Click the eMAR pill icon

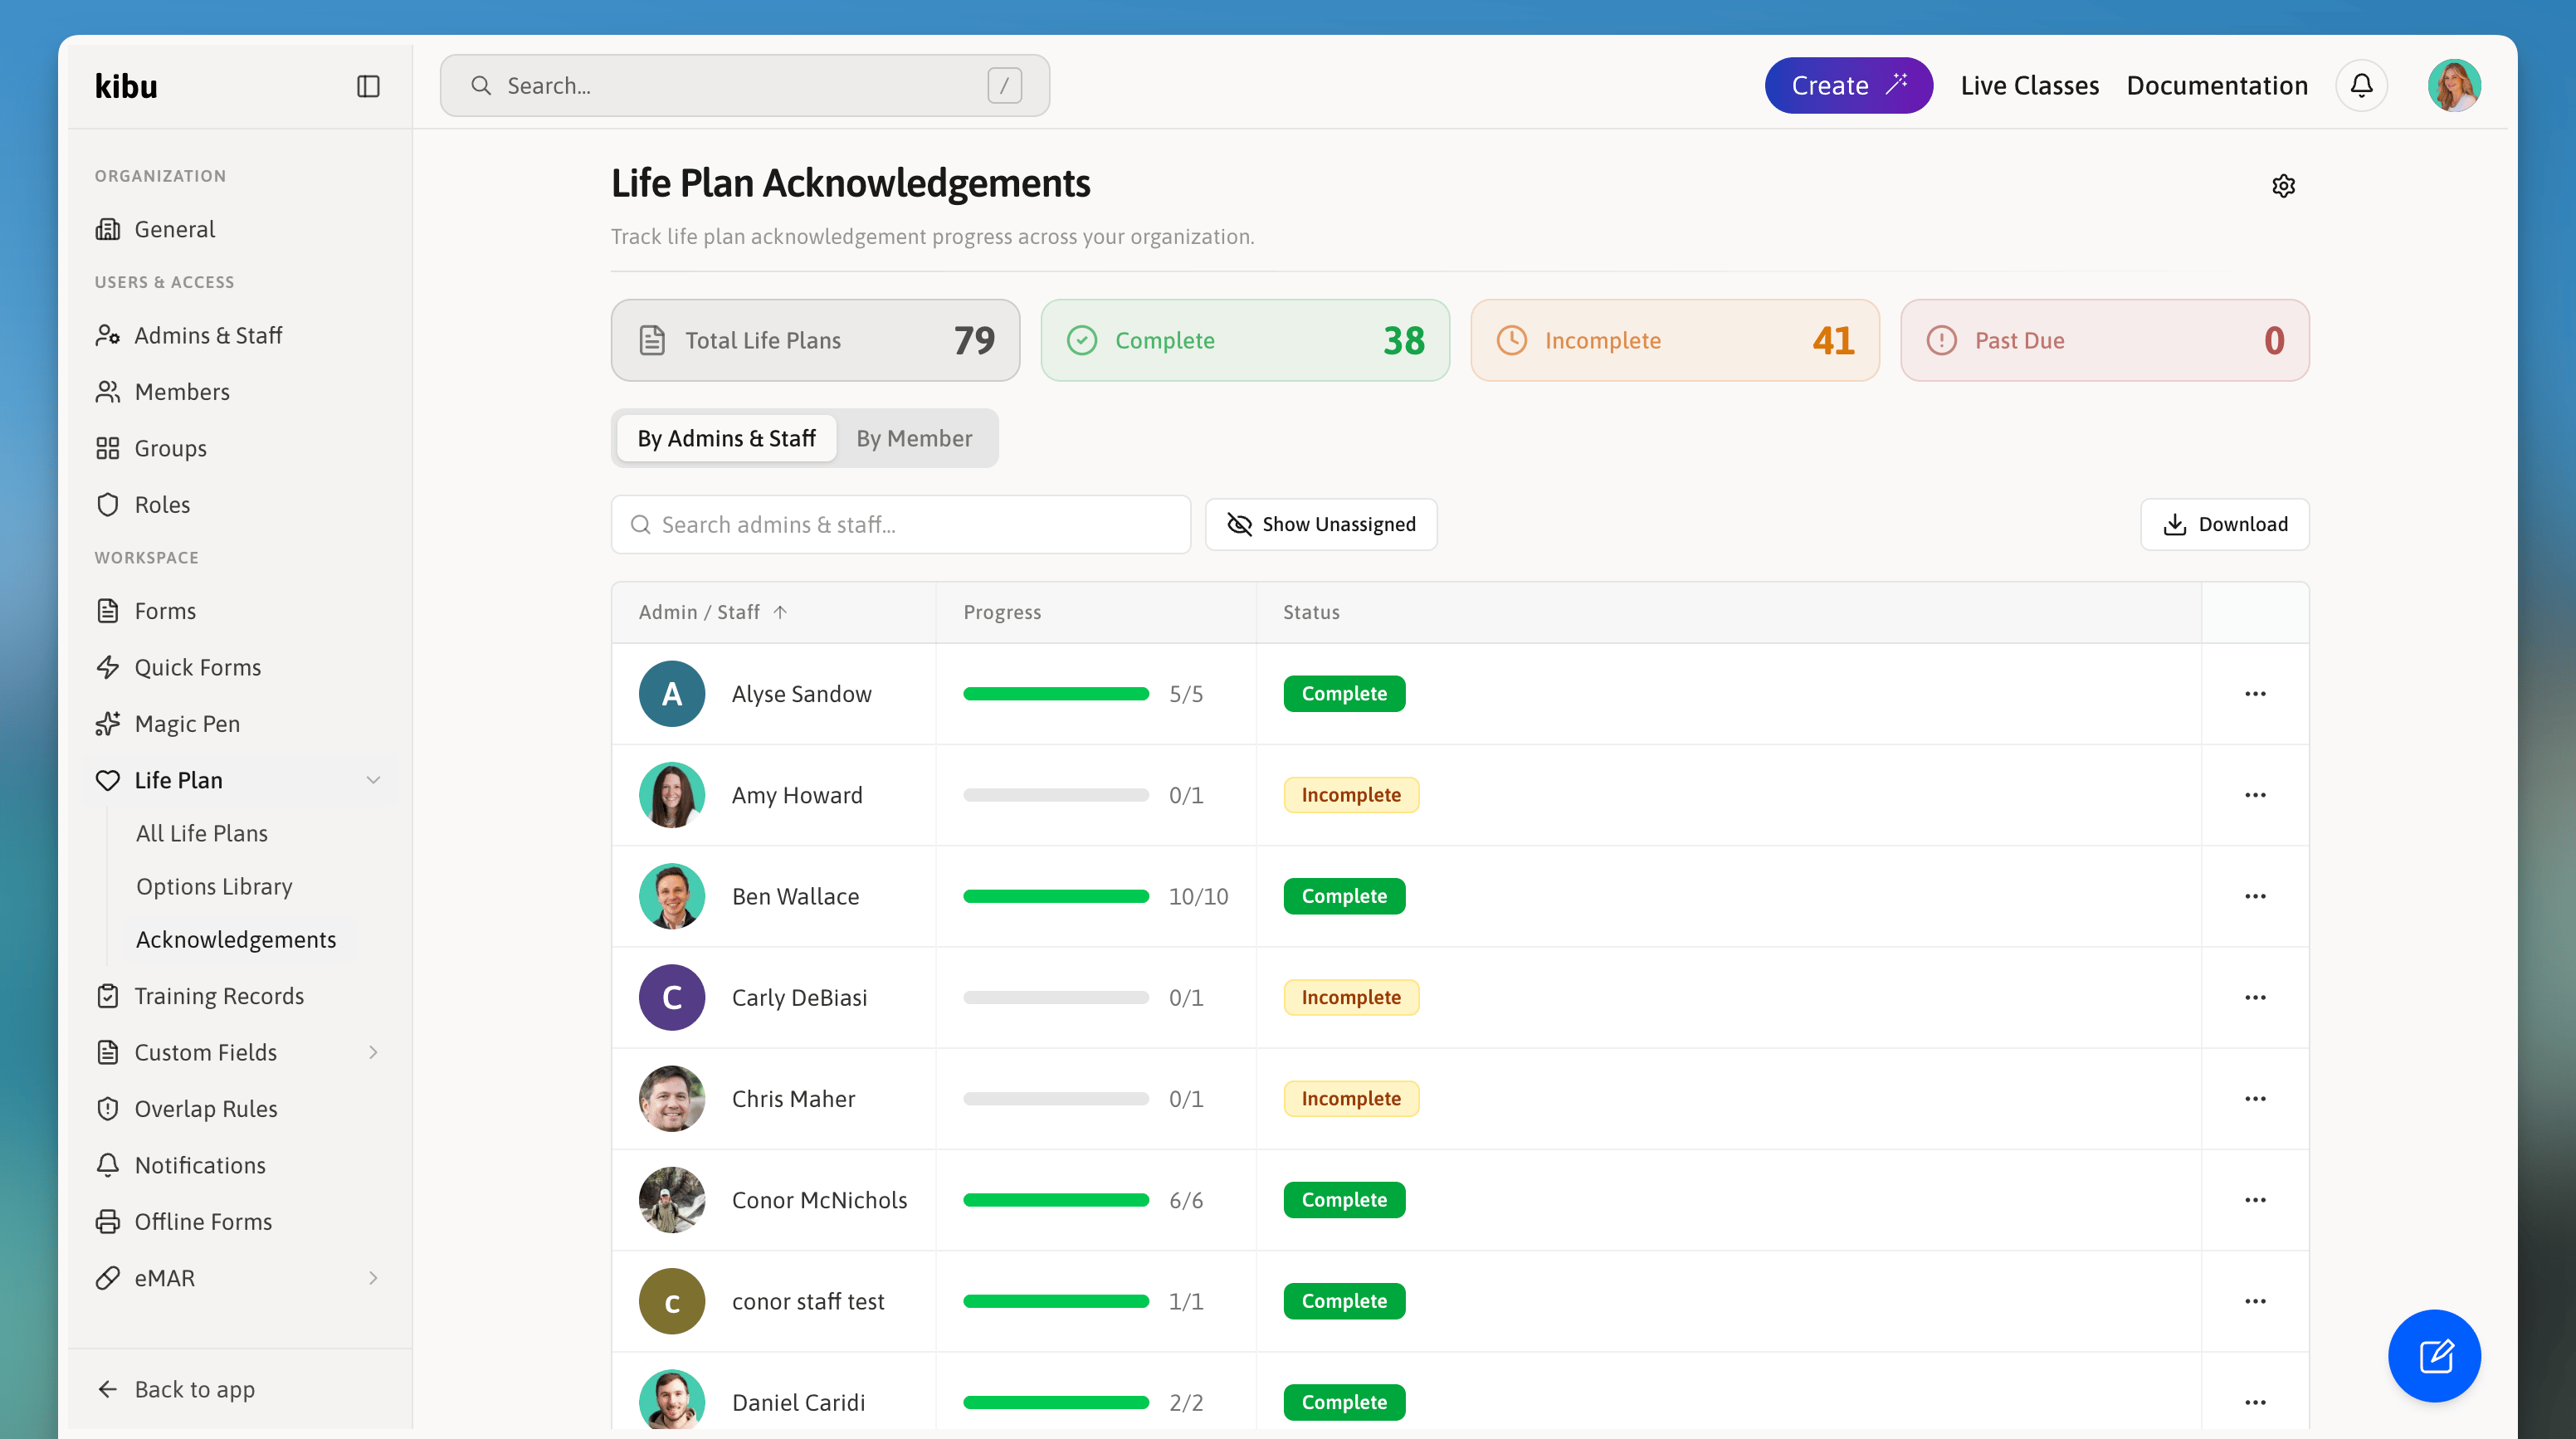point(108,1278)
